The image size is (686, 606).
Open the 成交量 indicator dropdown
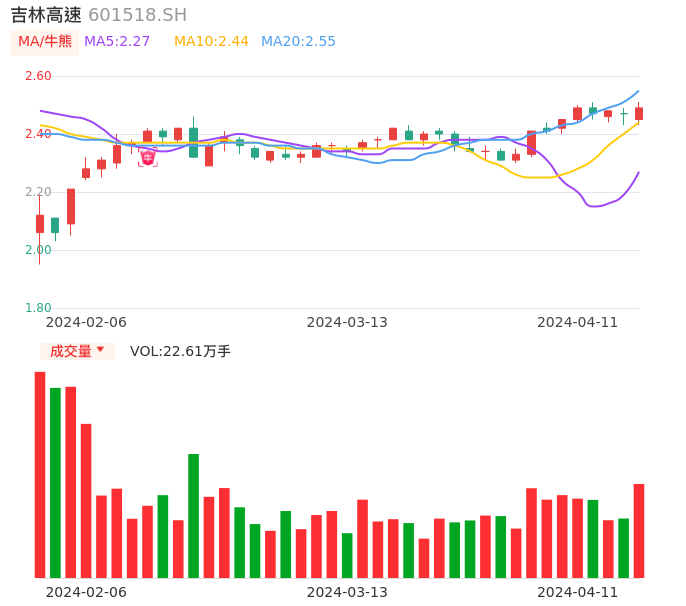[x=77, y=351]
